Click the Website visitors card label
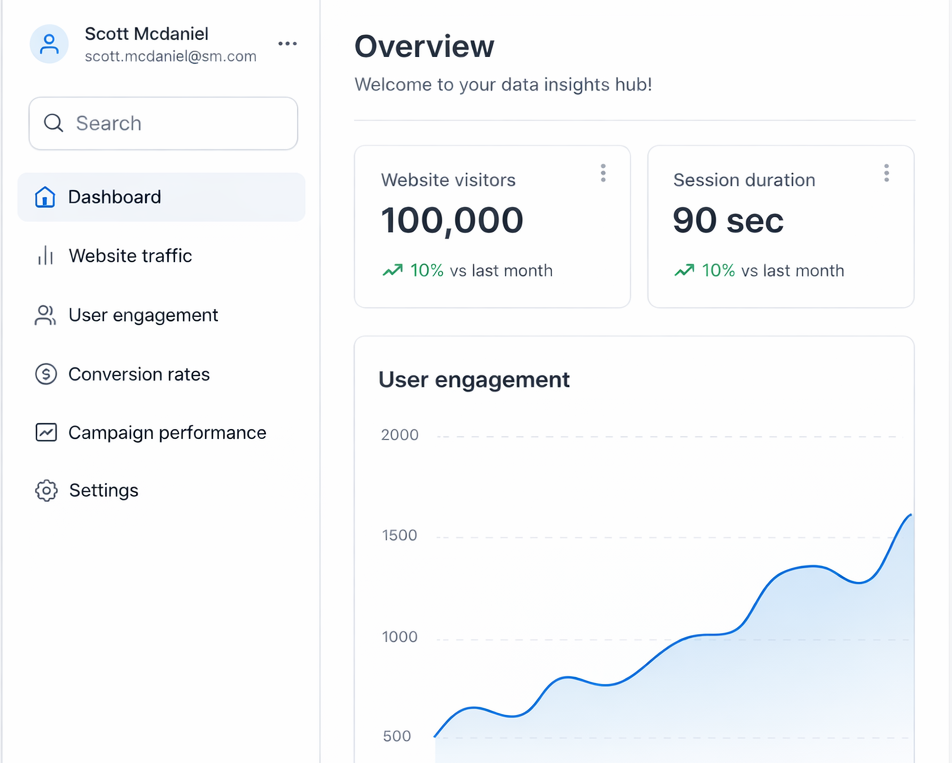Screen dimensions: 952x763 tap(448, 180)
